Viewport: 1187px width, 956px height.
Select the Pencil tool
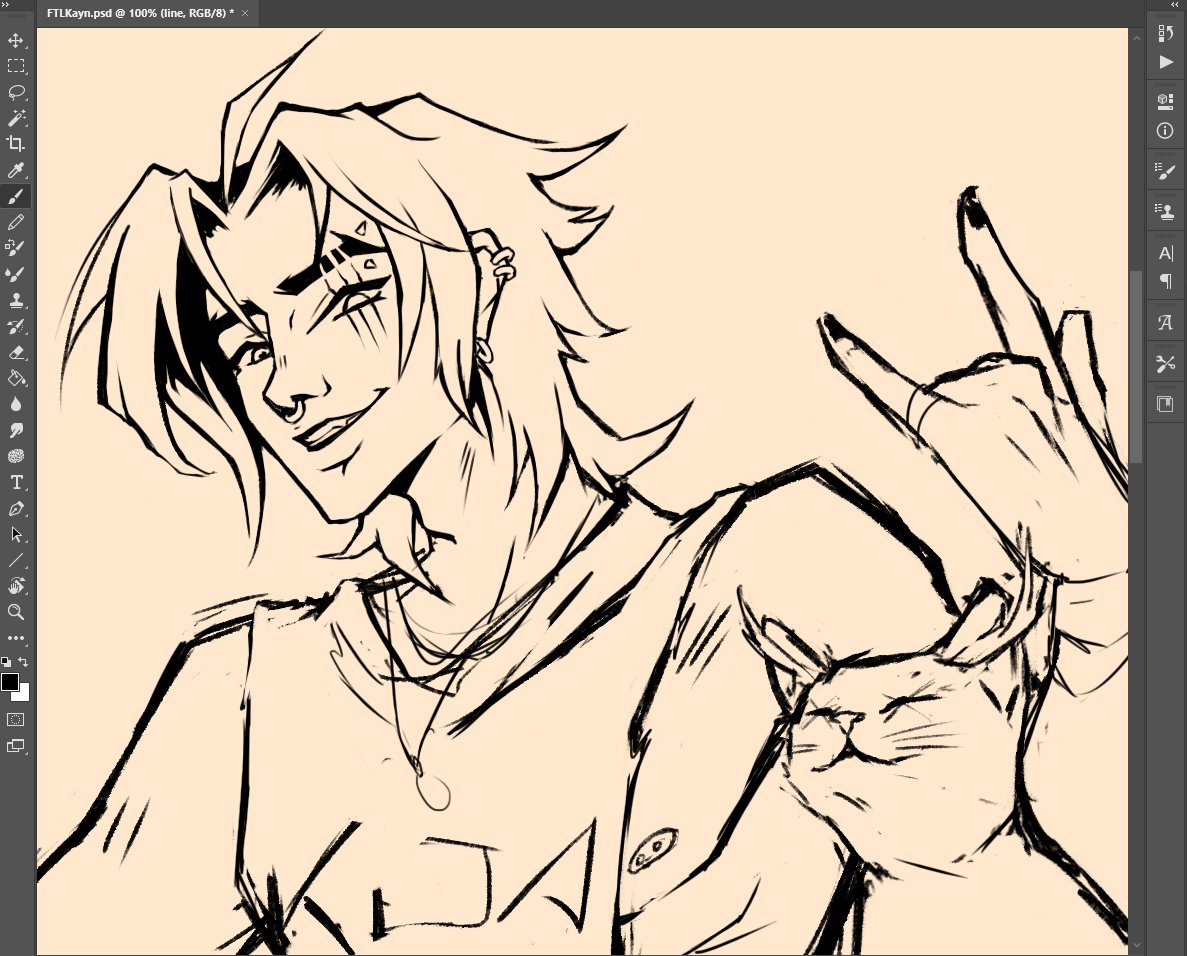[16, 223]
